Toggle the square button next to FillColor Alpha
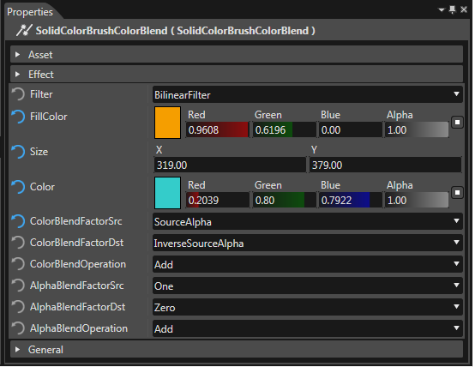 (457, 122)
